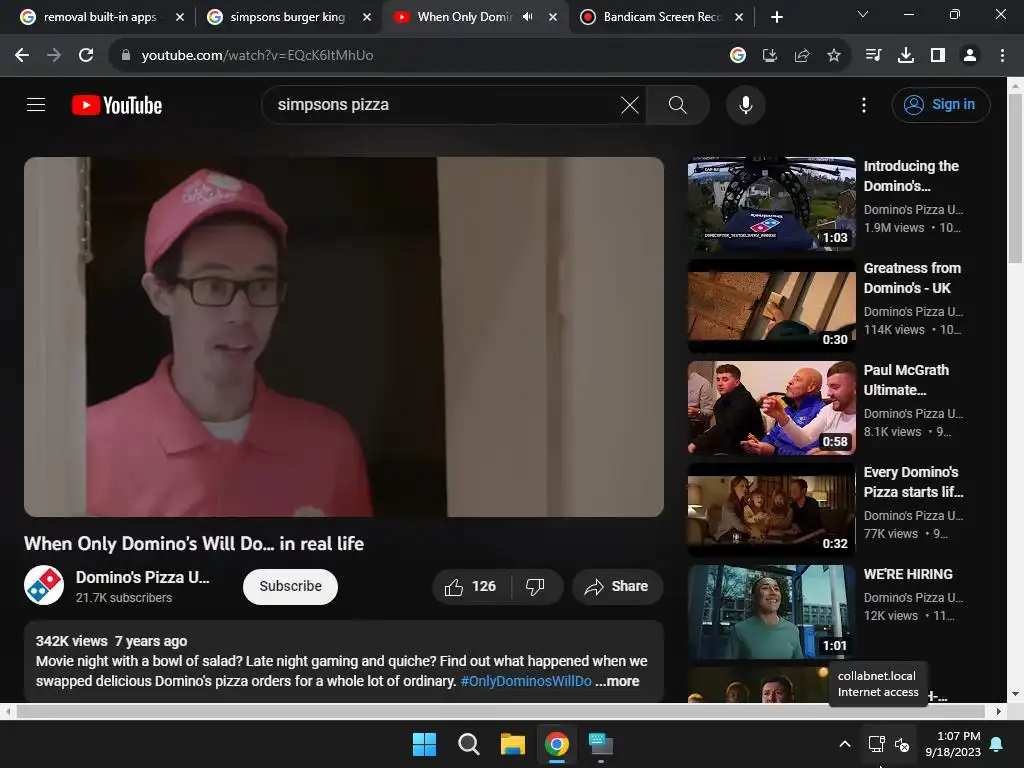Click Chrome icon in taskbar
This screenshot has width=1024, height=768.
(x=556, y=744)
